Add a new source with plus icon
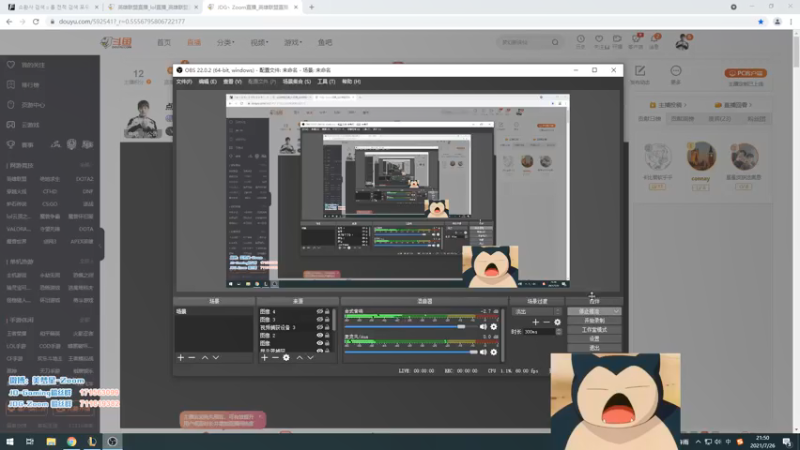 click(264, 358)
